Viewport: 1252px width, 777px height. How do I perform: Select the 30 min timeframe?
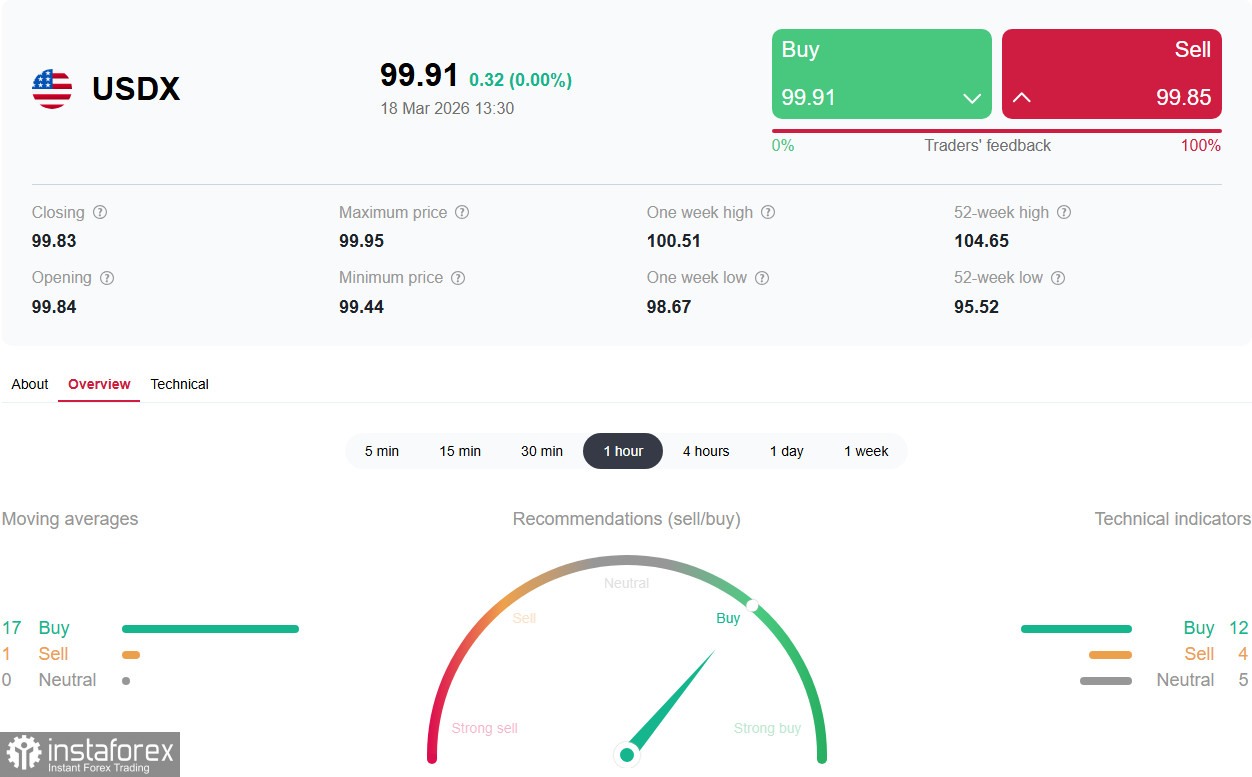tap(542, 451)
